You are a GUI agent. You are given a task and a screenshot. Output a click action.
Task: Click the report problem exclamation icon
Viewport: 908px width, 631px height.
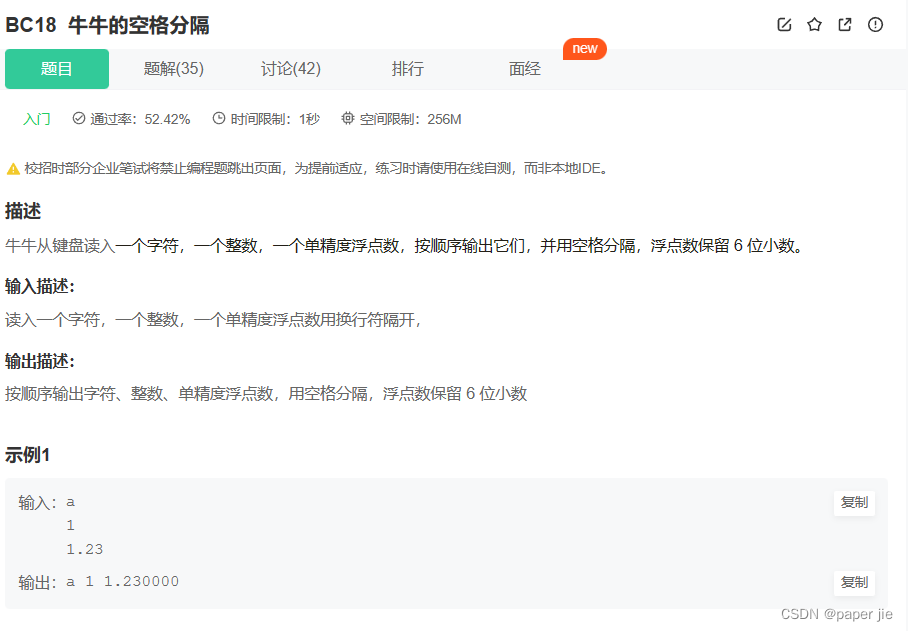(875, 24)
